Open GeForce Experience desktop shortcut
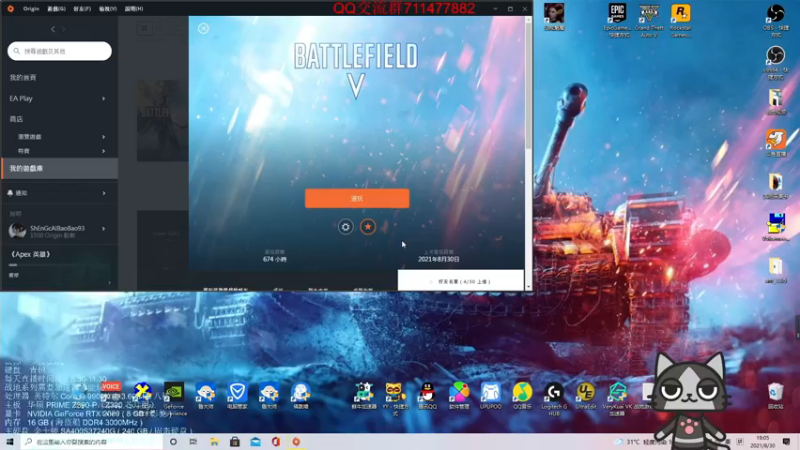The image size is (800, 450). (174, 399)
